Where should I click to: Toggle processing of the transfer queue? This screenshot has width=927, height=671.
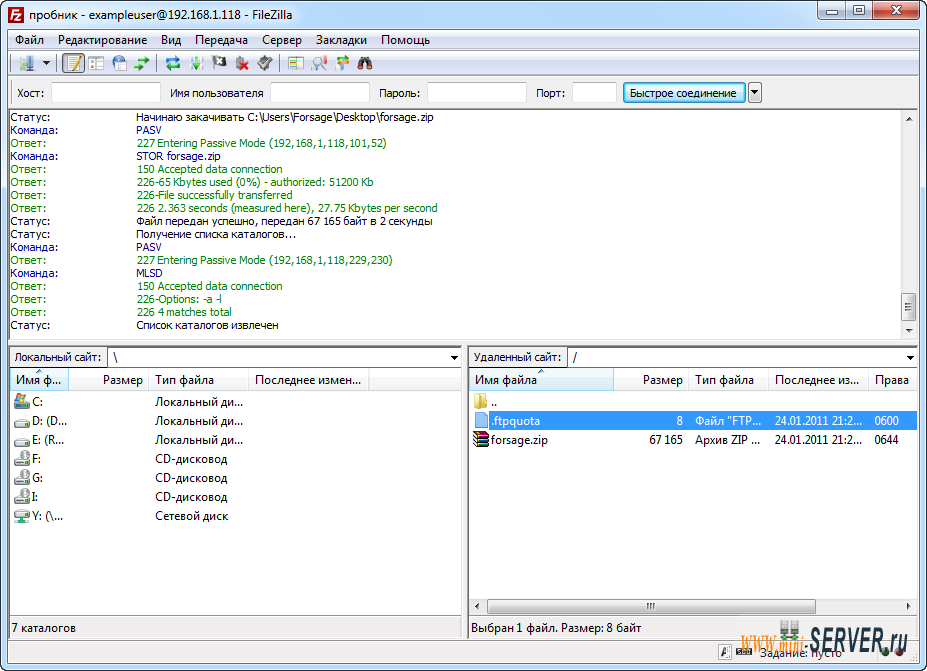[196, 63]
